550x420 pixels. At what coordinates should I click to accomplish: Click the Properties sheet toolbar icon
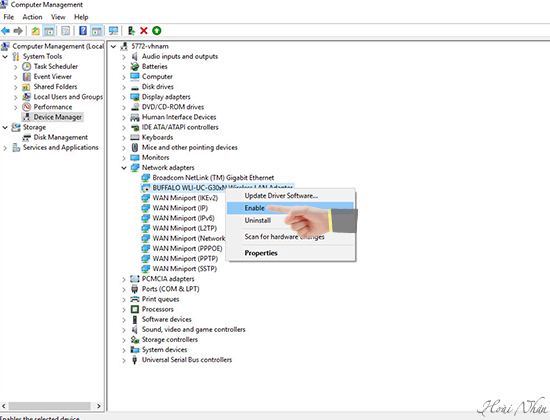(66, 31)
